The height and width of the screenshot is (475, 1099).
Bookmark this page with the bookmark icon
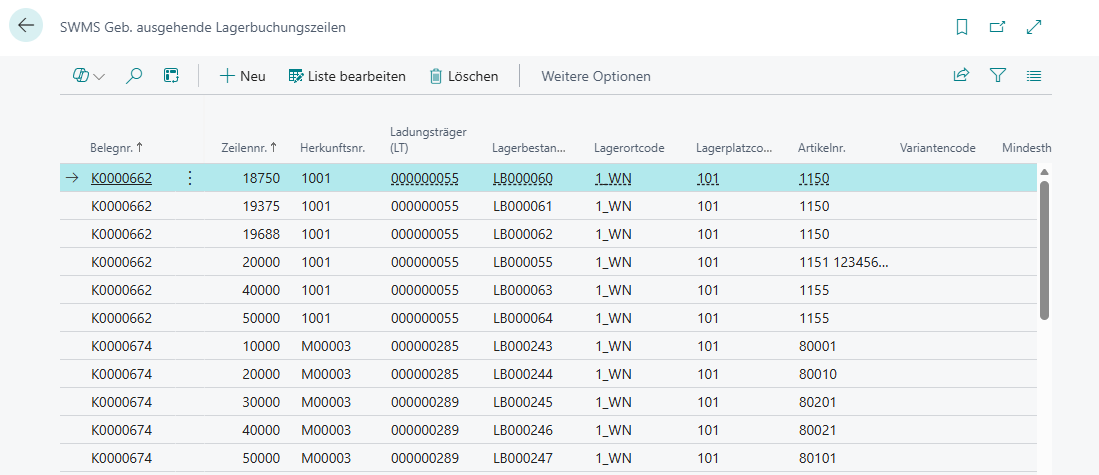pos(962,28)
